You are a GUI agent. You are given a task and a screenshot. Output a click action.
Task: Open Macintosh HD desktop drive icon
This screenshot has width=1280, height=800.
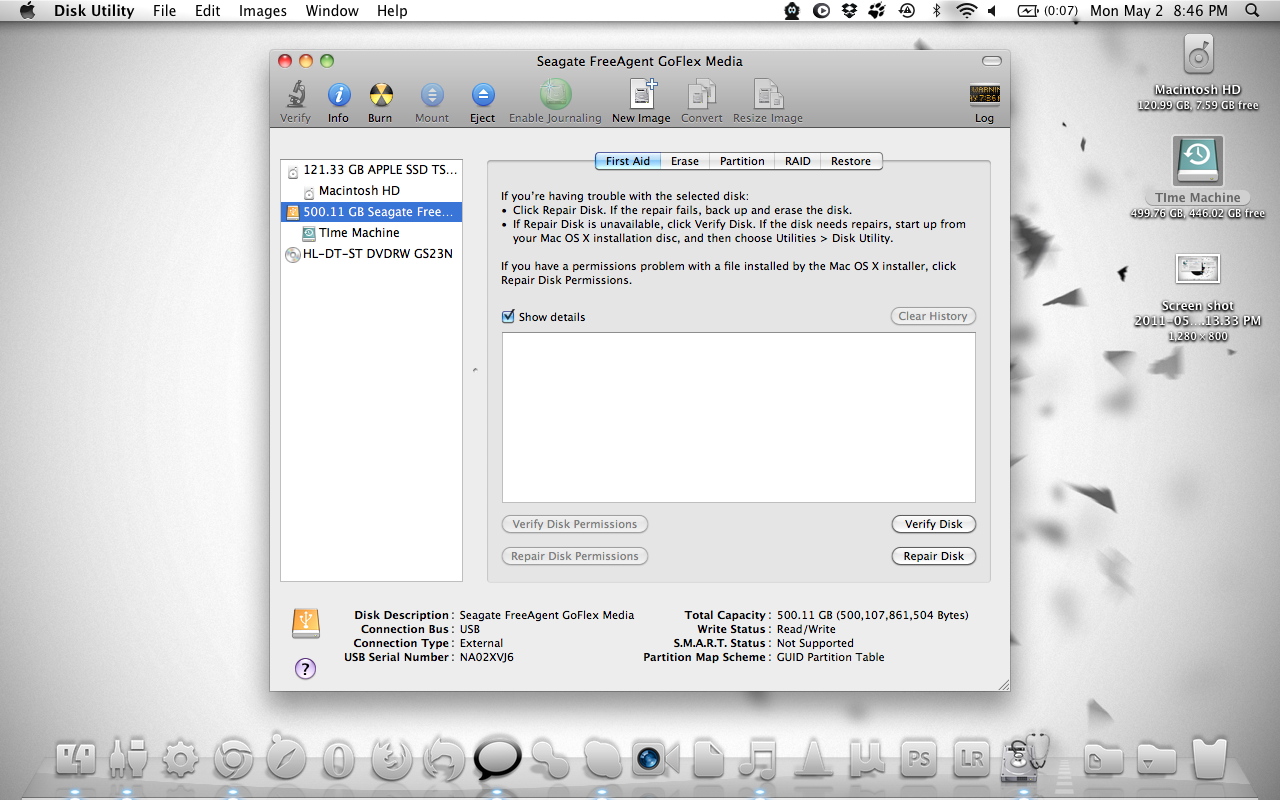click(1198, 54)
